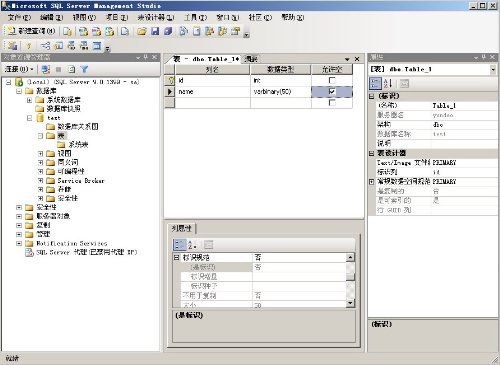Open the Table Designer menu (表设计器)
This screenshot has width=500, height=365.
pos(156,17)
